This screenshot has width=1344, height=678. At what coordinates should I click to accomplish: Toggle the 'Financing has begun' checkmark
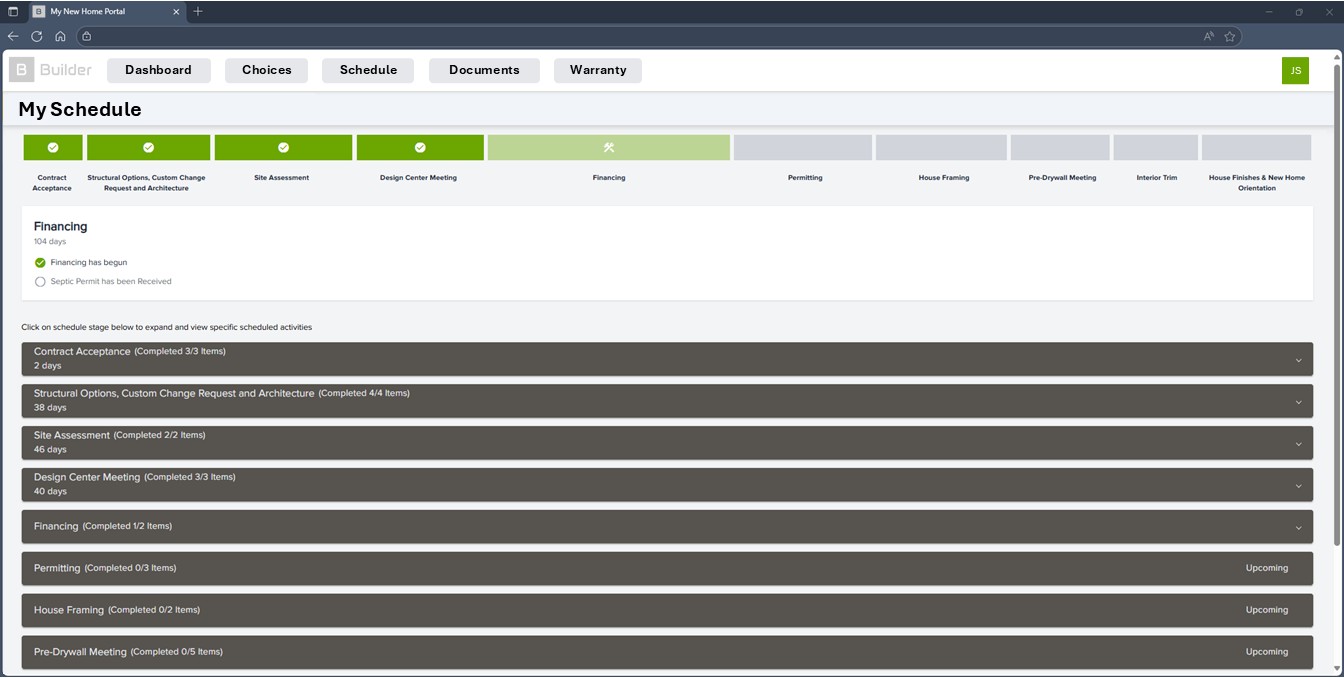pyautogui.click(x=40, y=263)
